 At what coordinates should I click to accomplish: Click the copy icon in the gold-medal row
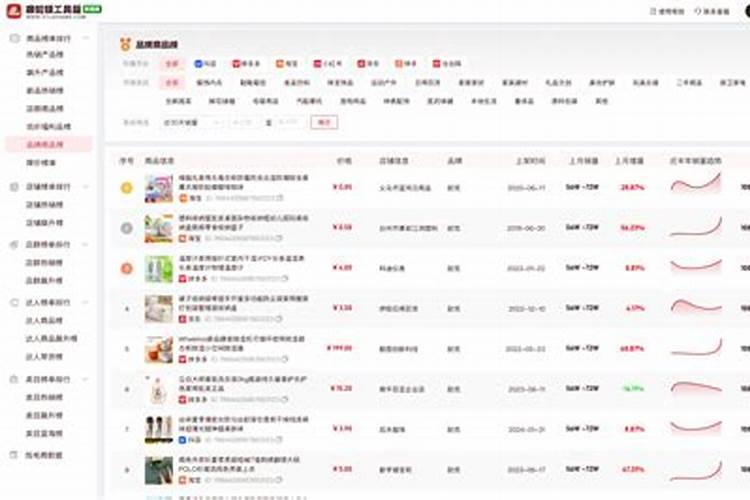280,198
